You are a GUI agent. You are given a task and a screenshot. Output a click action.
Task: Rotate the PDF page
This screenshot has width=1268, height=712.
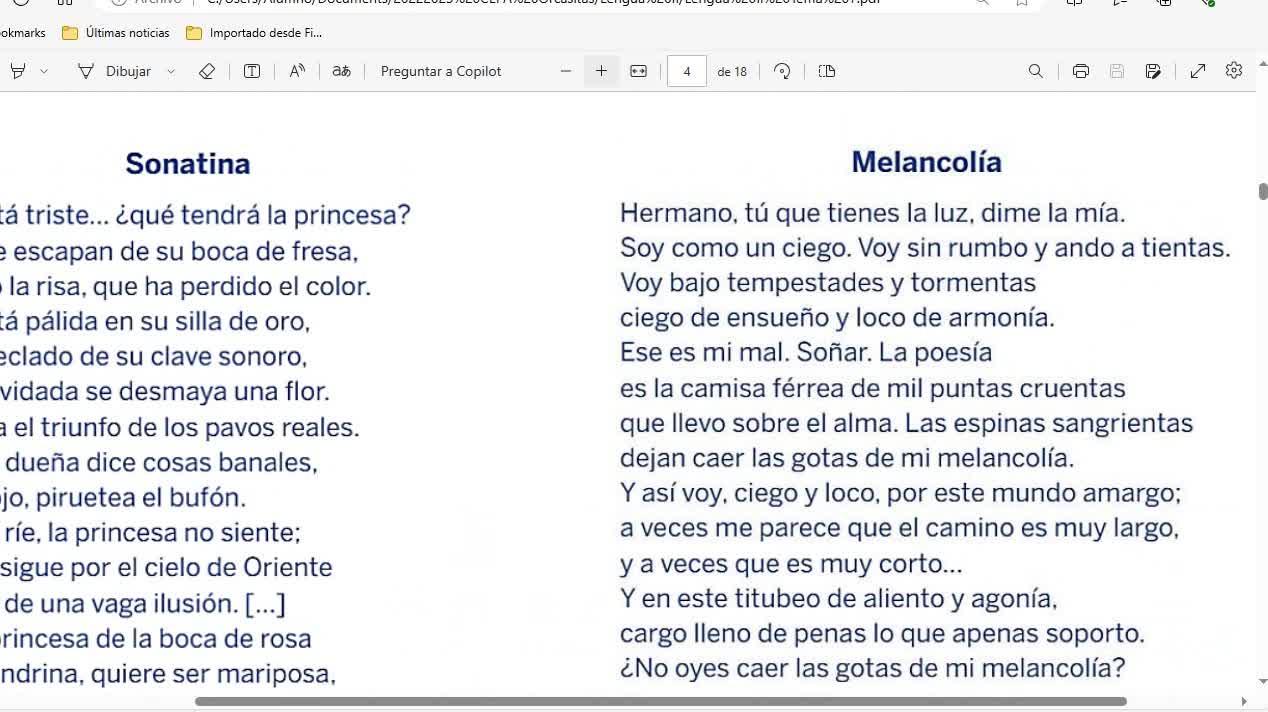pyautogui.click(x=782, y=71)
